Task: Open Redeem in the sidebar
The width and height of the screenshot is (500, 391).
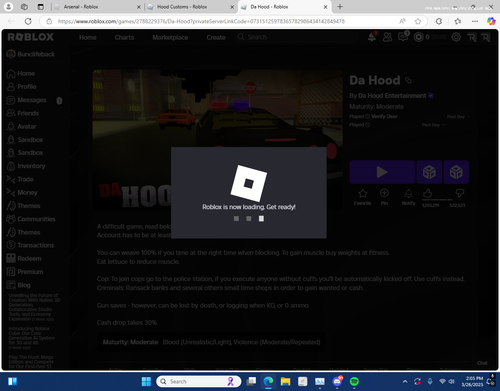Action: [24, 258]
